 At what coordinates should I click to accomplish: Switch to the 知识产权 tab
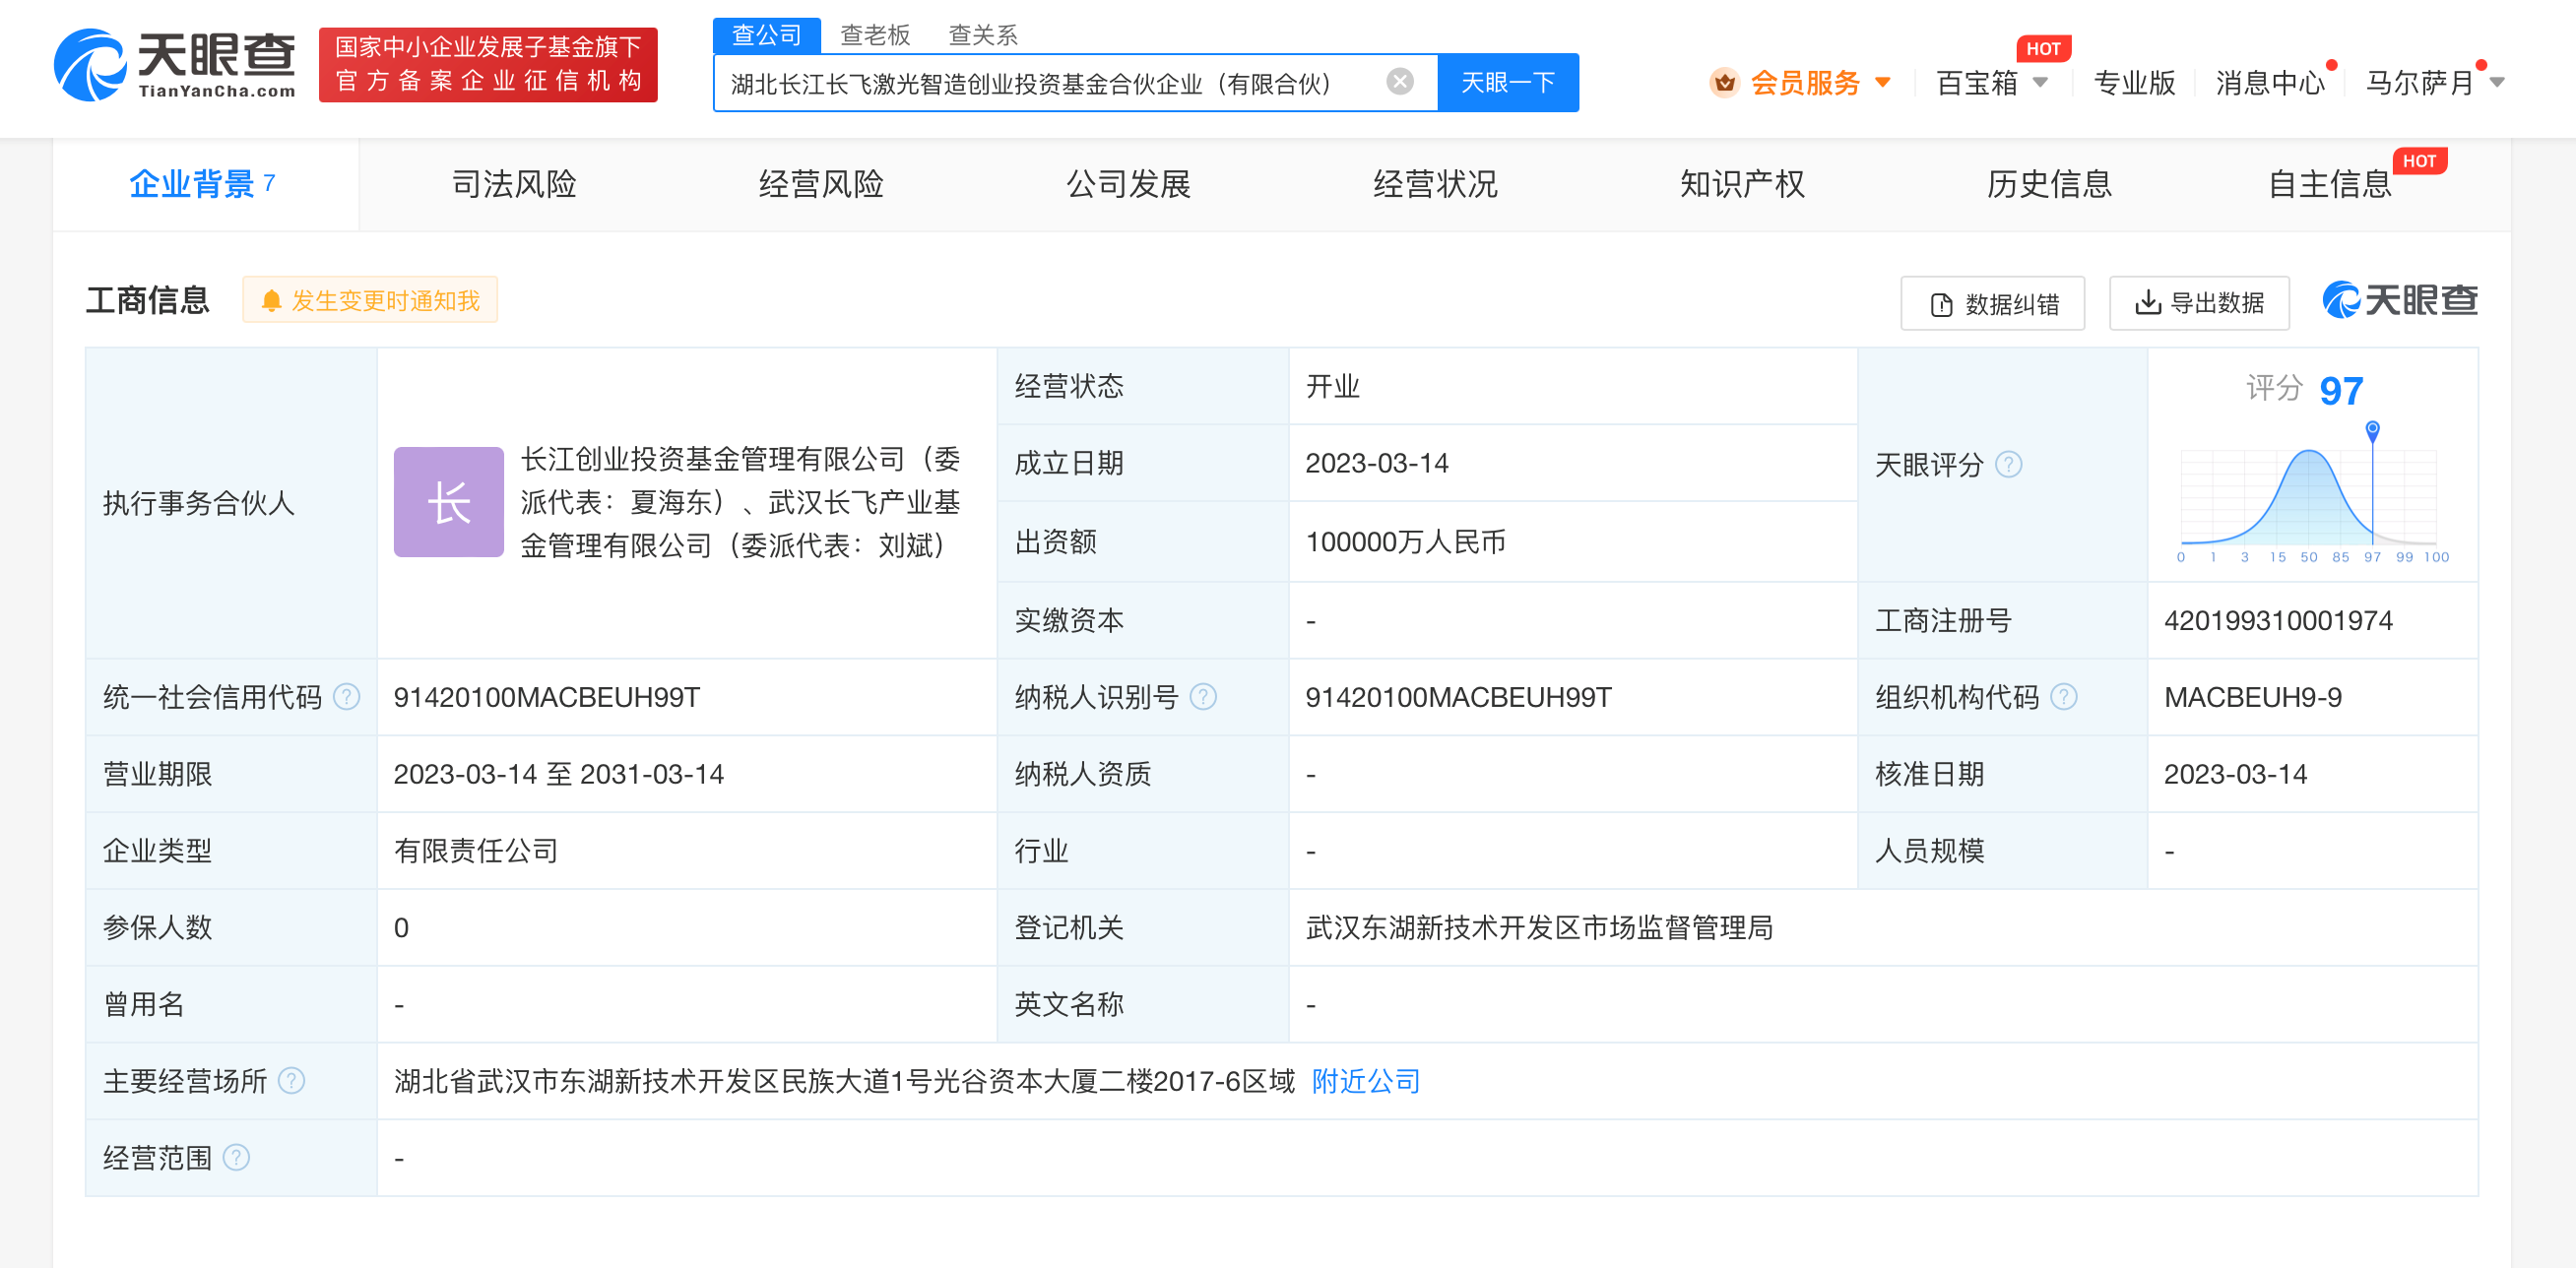[1742, 184]
